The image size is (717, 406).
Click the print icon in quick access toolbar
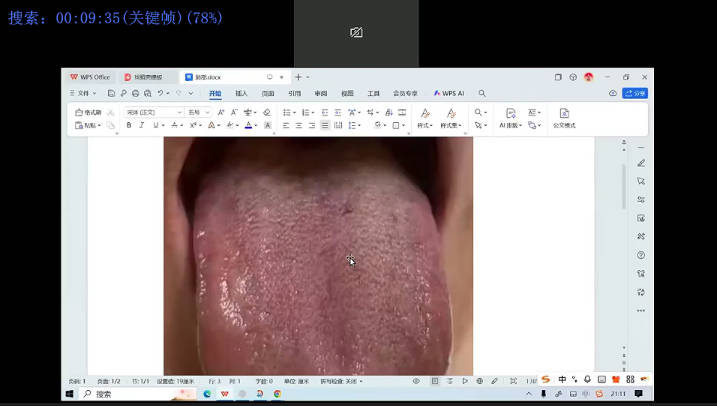tap(135, 93)
